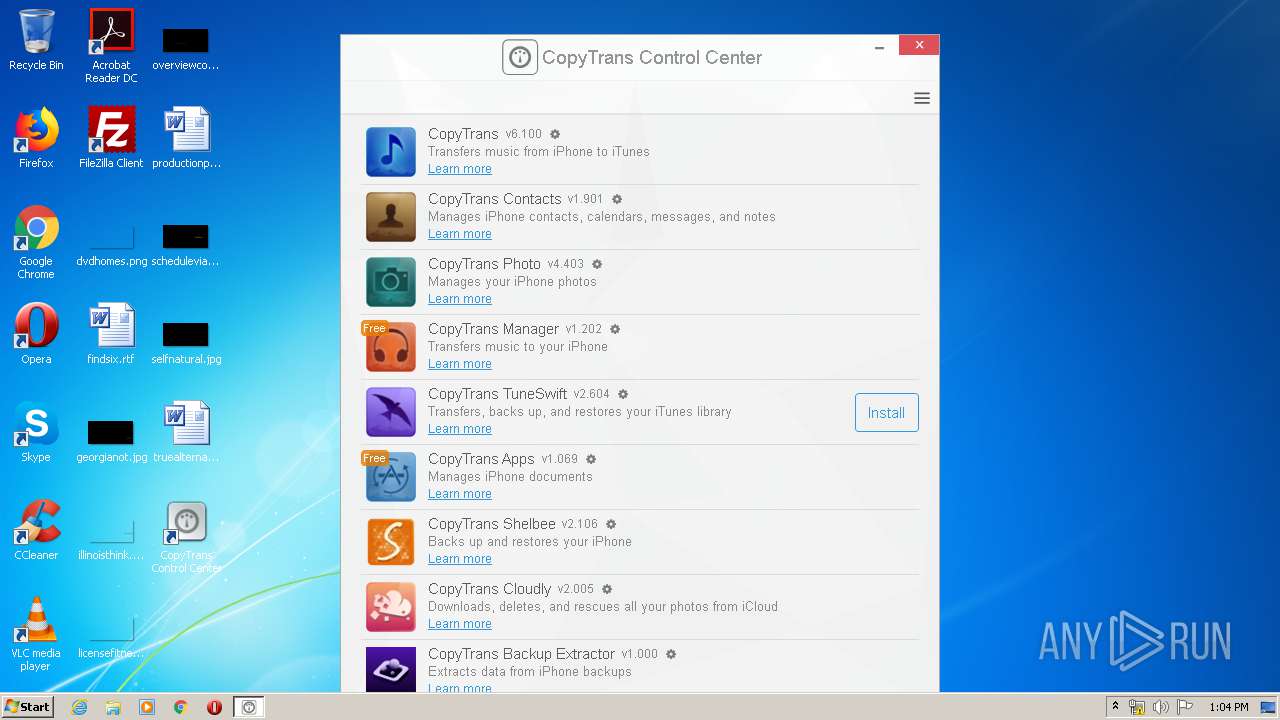Follow Learn more link under CopyTrans

pos(460,169)
